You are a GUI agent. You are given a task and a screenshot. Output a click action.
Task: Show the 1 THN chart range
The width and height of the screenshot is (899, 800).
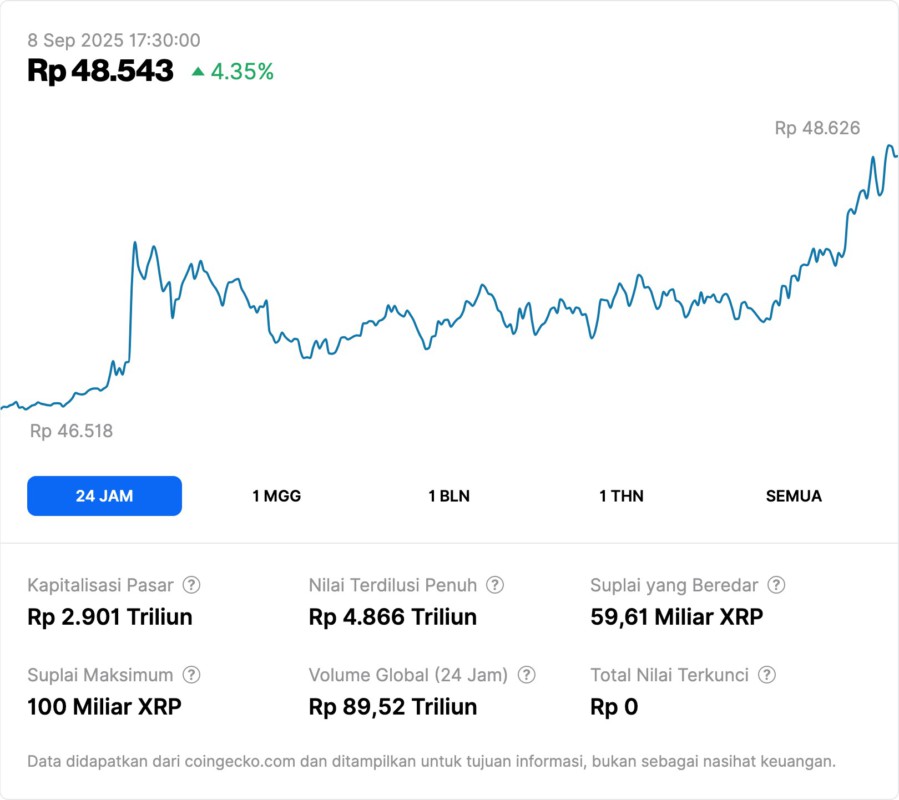click(621, 496)
